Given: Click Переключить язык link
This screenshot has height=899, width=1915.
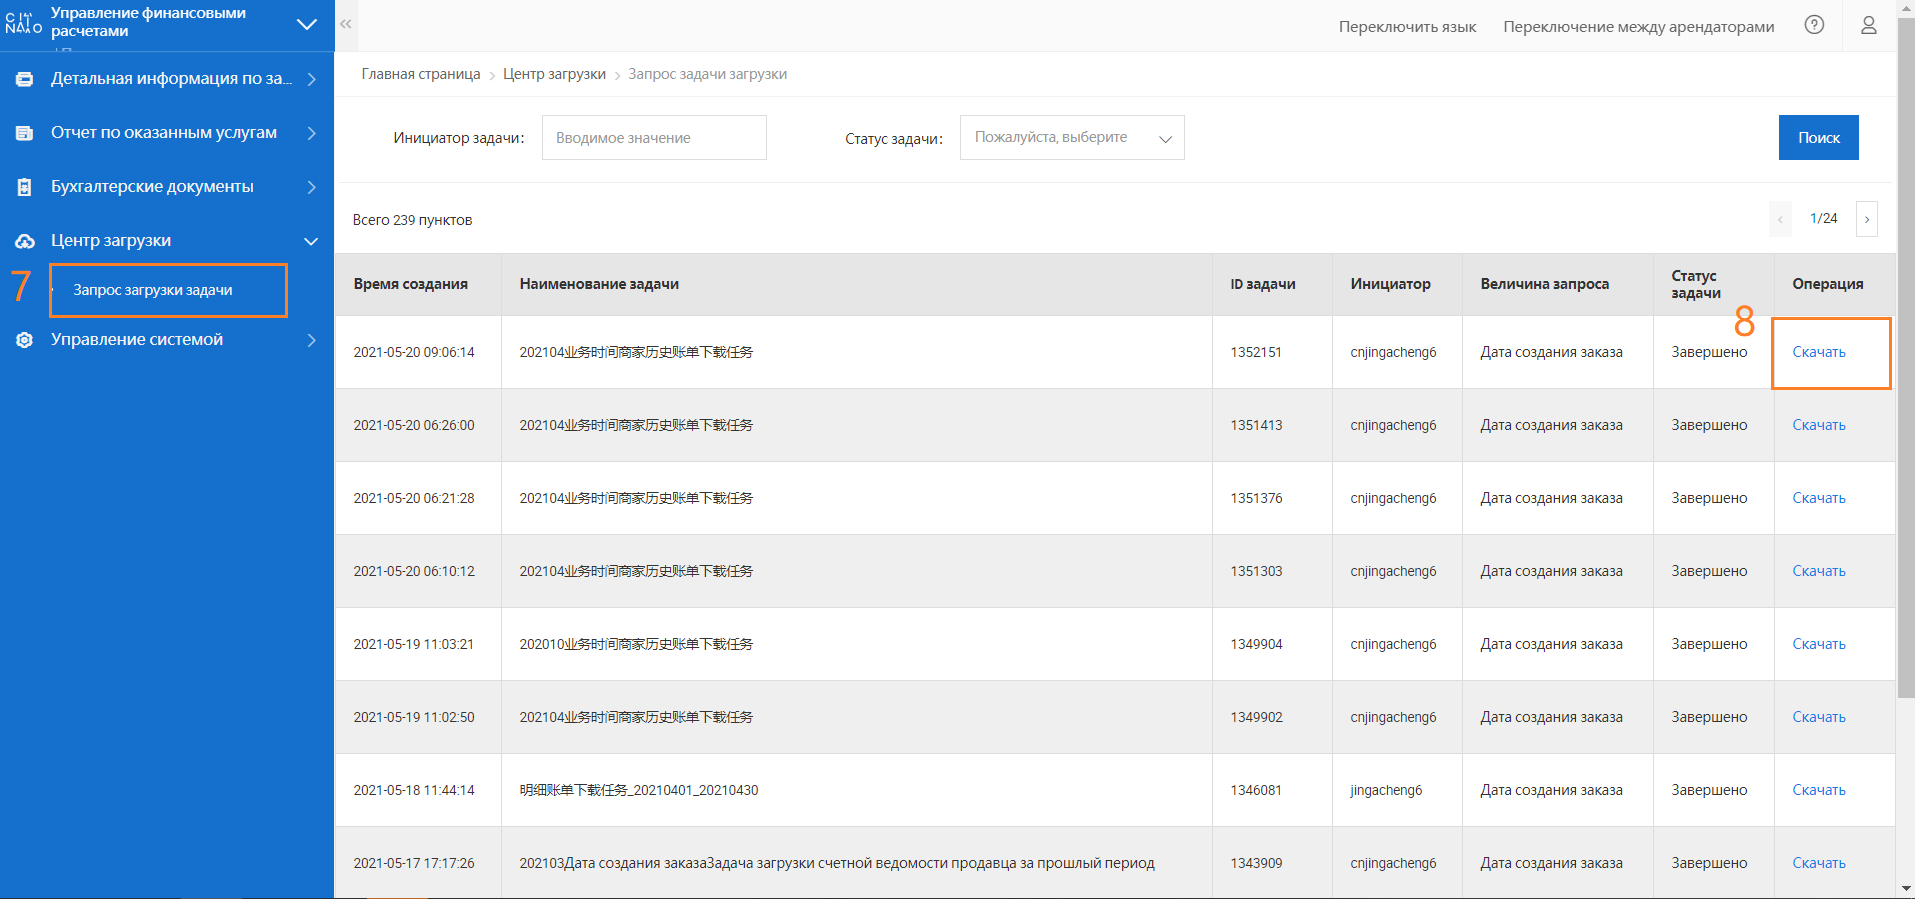Looking at the screenshot, I should tap(1407, 26).
